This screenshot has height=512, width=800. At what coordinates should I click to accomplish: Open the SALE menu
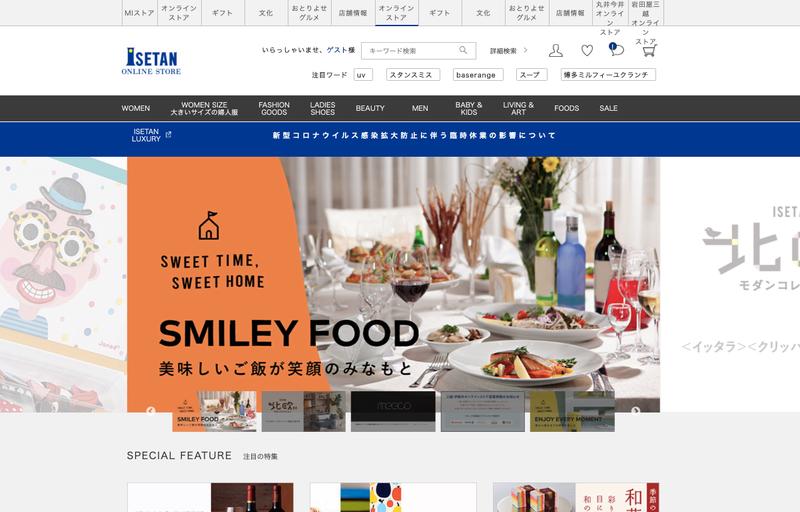click(x=608, y=108)
